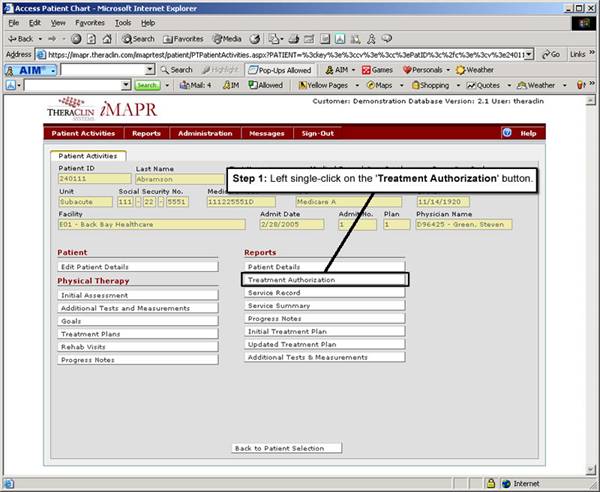
Task: Open the Favorites toolbar button
Action: pyautogui.click(x=185, y=38)
